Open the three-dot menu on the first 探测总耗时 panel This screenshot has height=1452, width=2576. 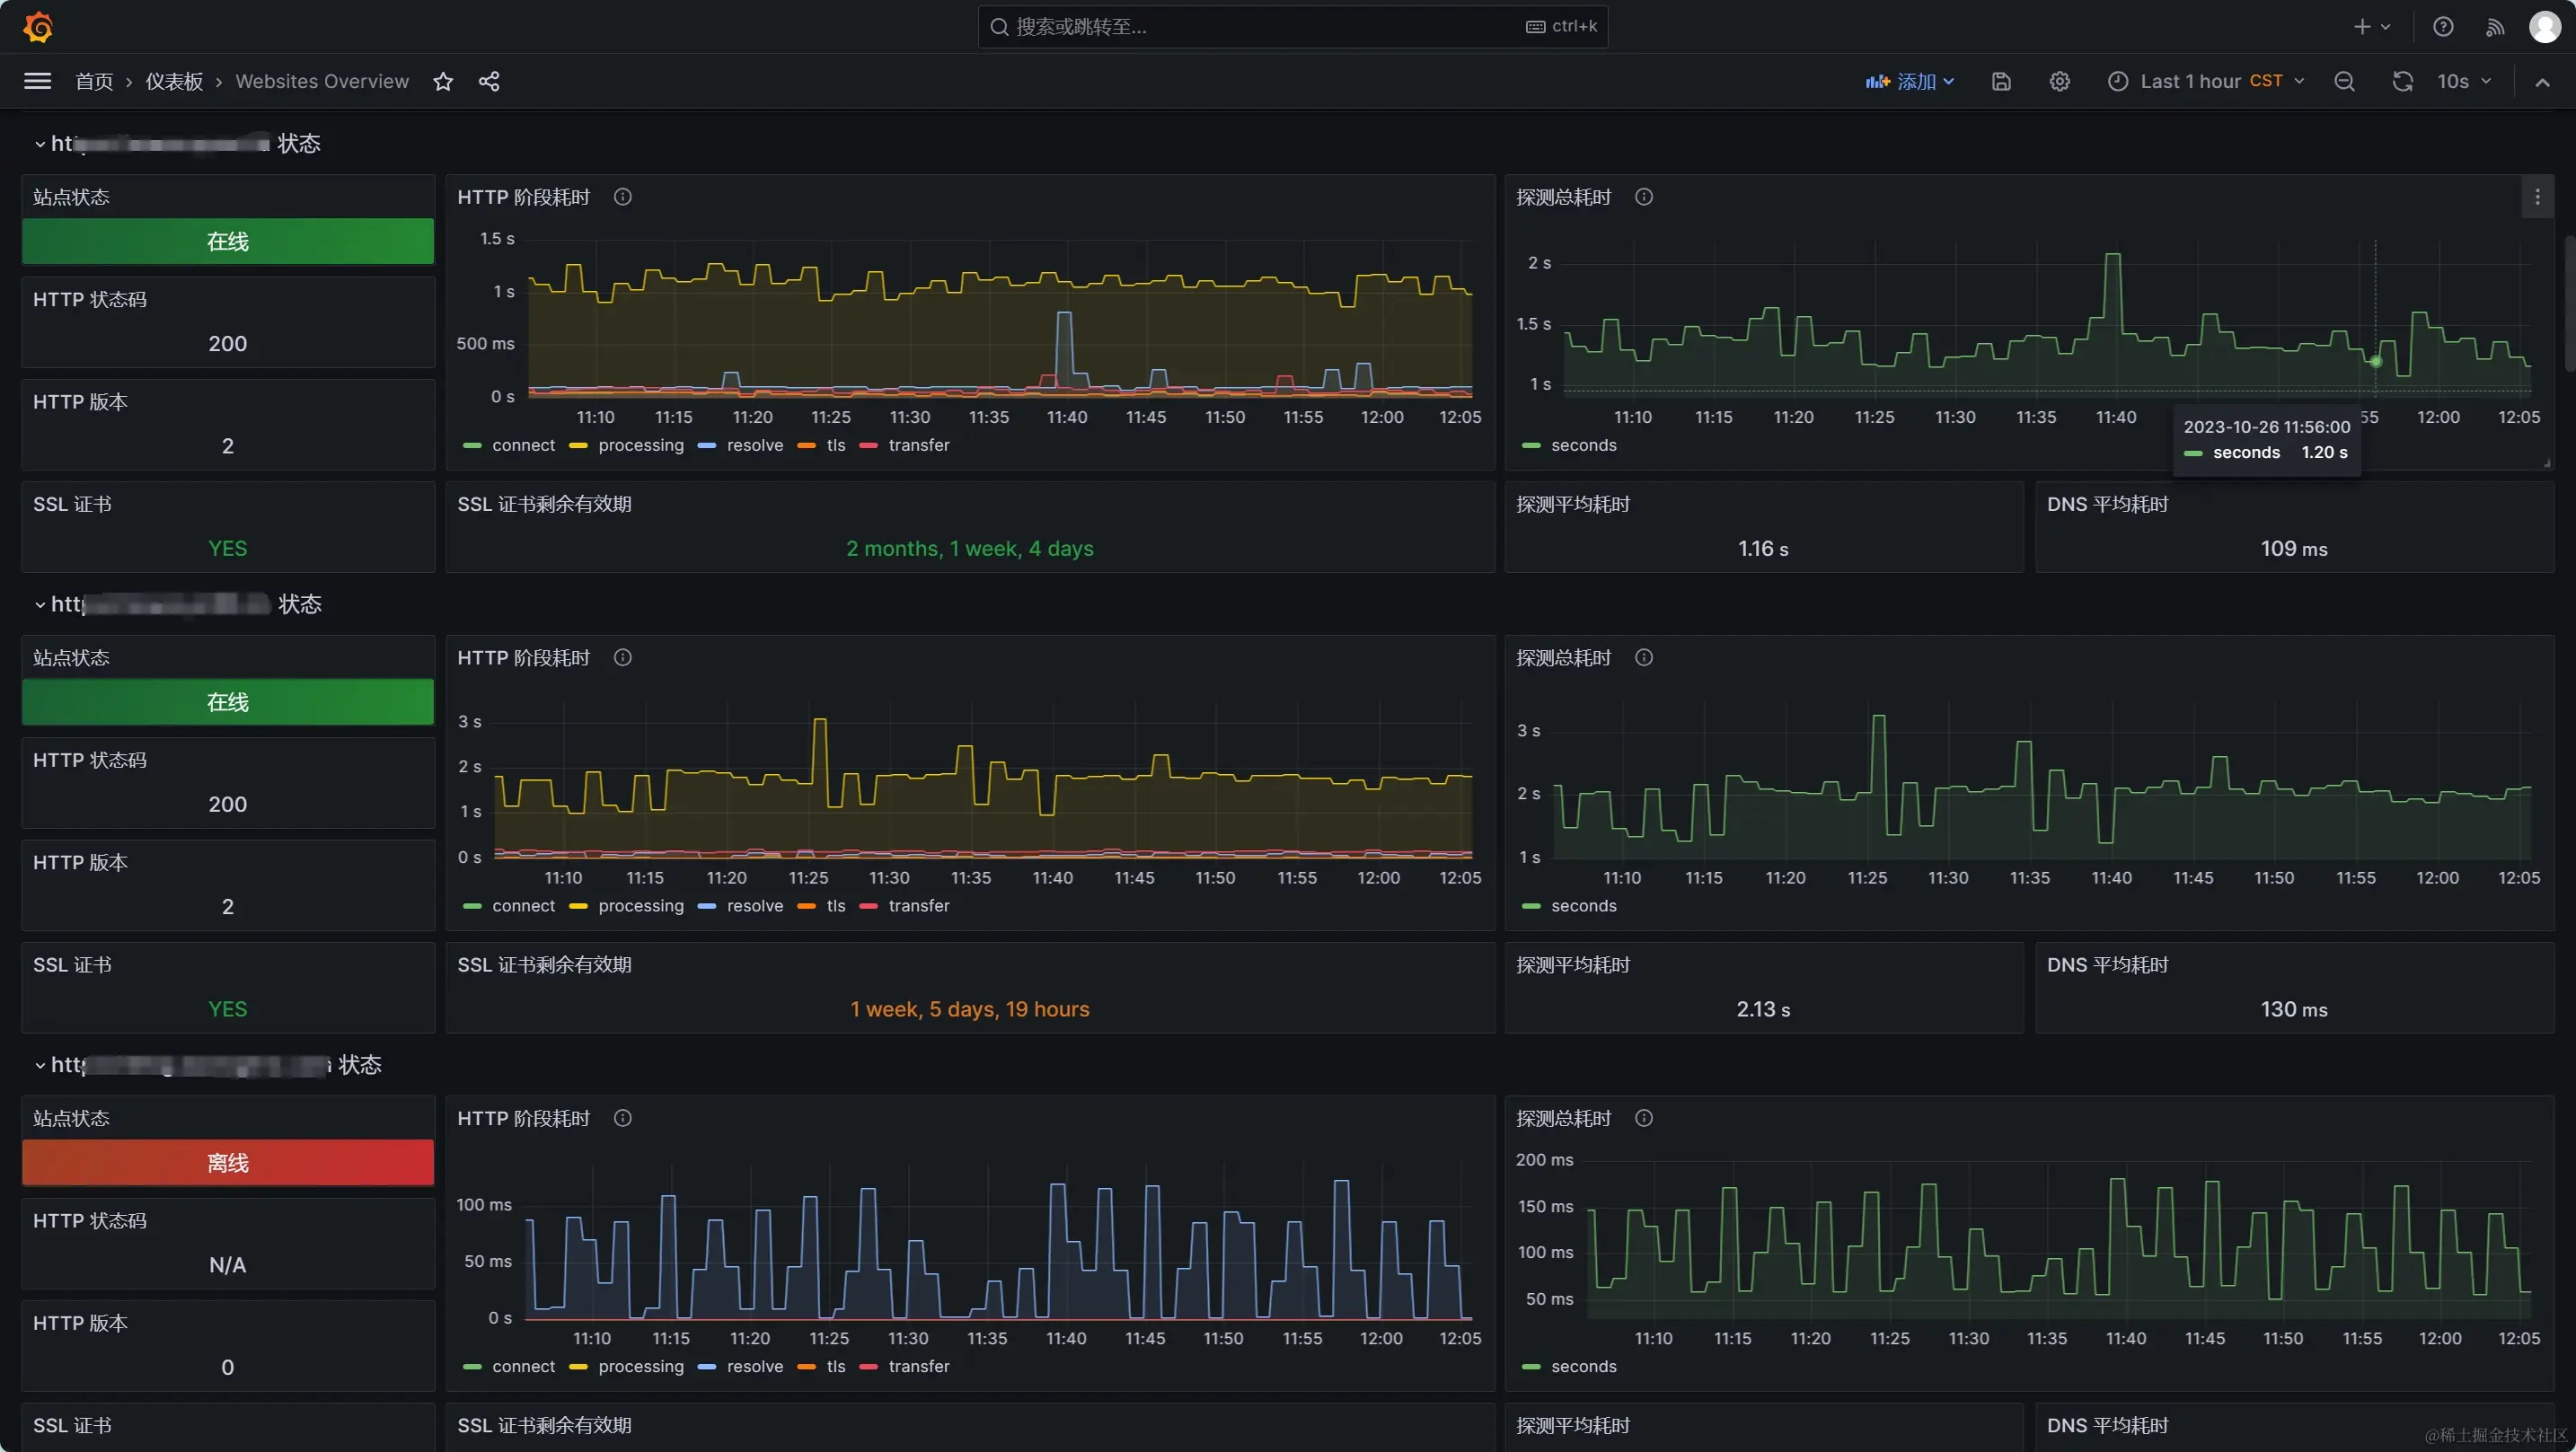(2537, 197)
